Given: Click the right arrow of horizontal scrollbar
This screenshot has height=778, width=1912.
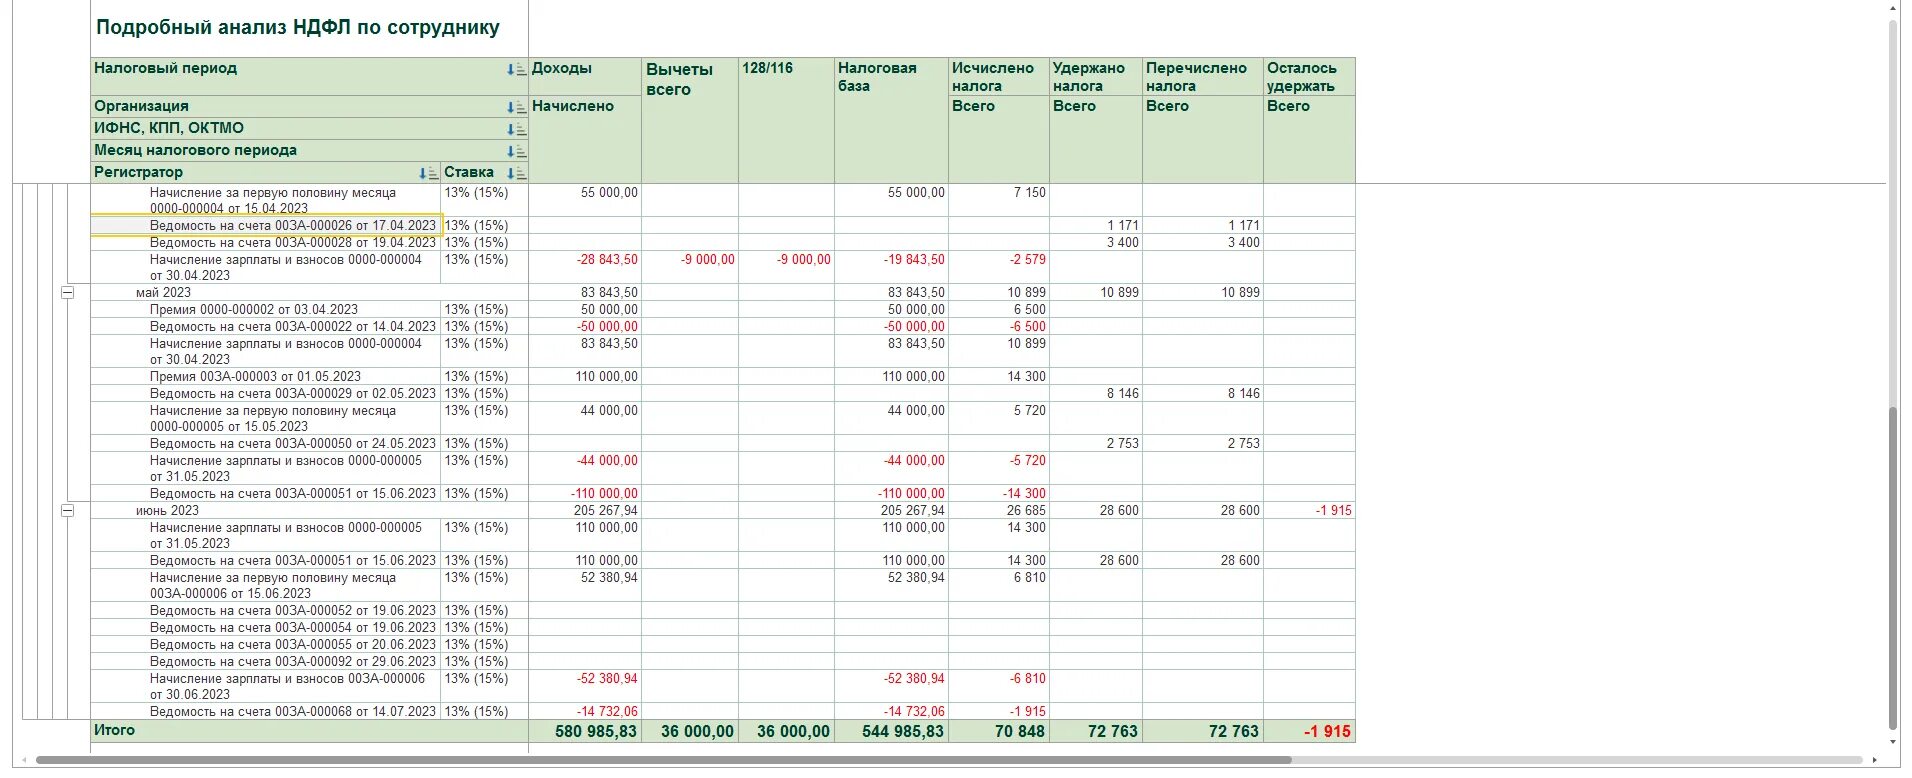Looking at the screenshot, I should (1874, 761).
